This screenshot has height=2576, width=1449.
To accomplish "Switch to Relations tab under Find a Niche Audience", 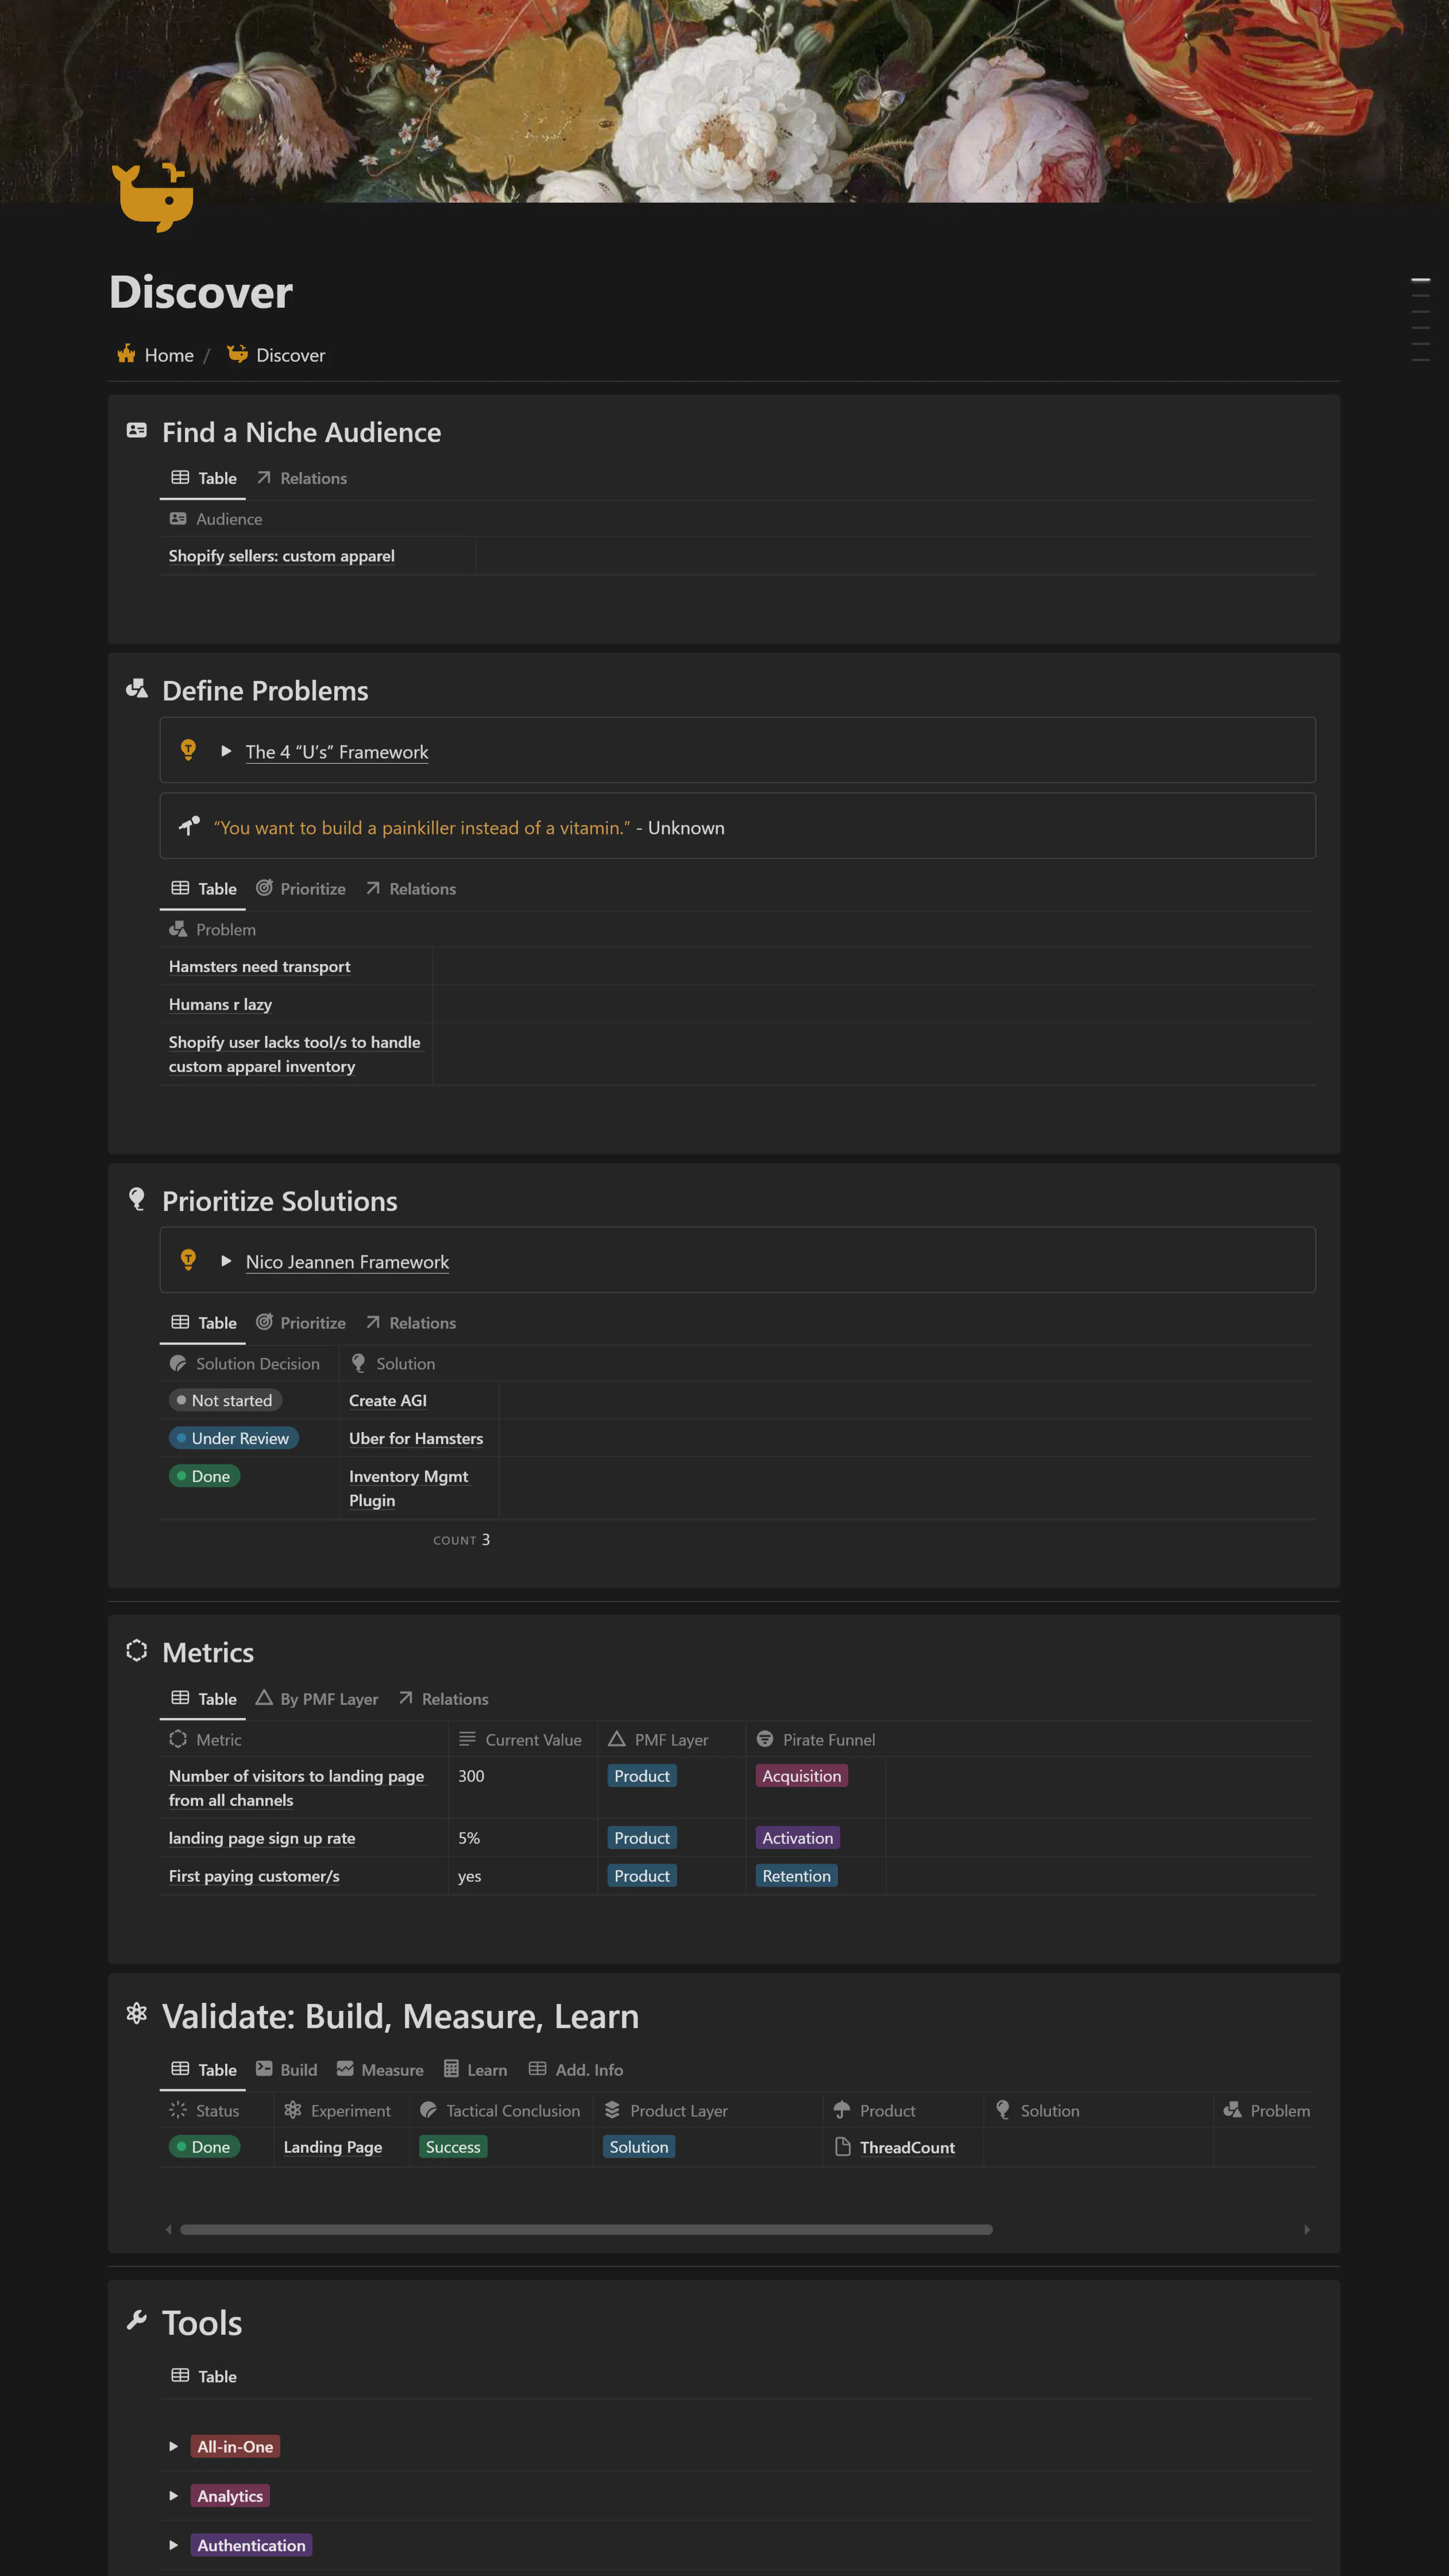I will tap(302, 478).
